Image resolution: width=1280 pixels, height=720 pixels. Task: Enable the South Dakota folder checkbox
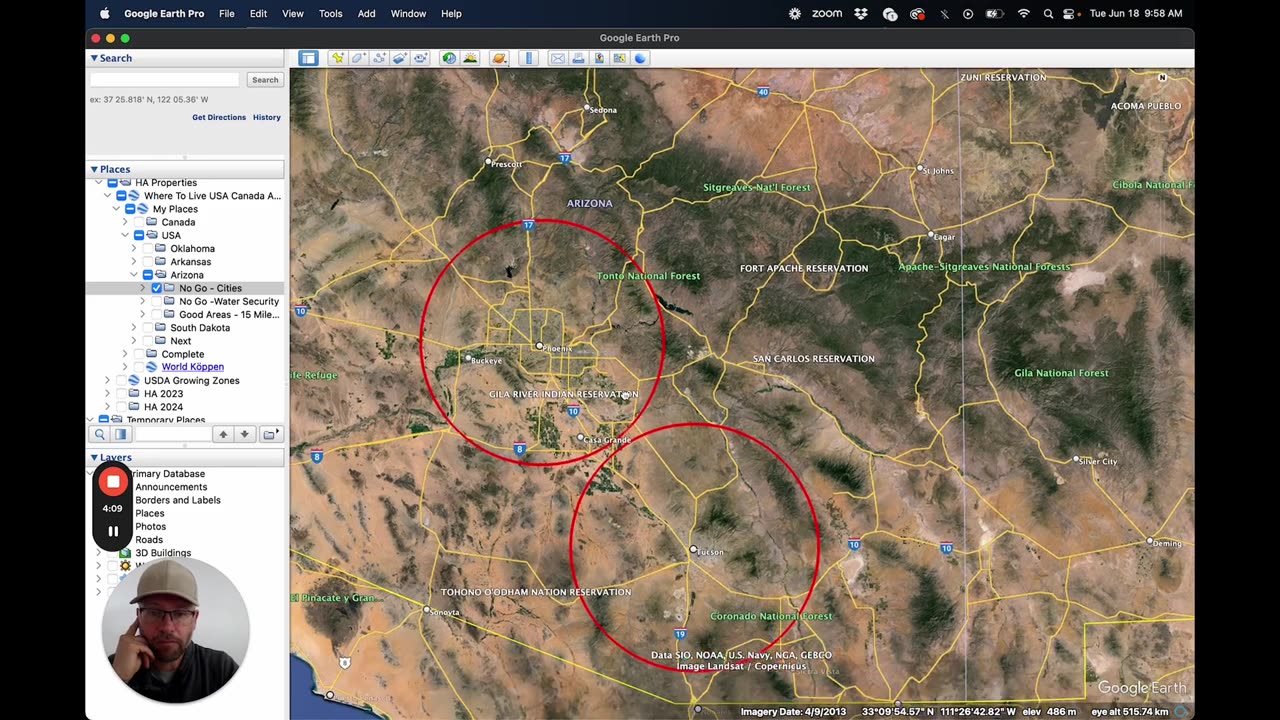point(147,328)
